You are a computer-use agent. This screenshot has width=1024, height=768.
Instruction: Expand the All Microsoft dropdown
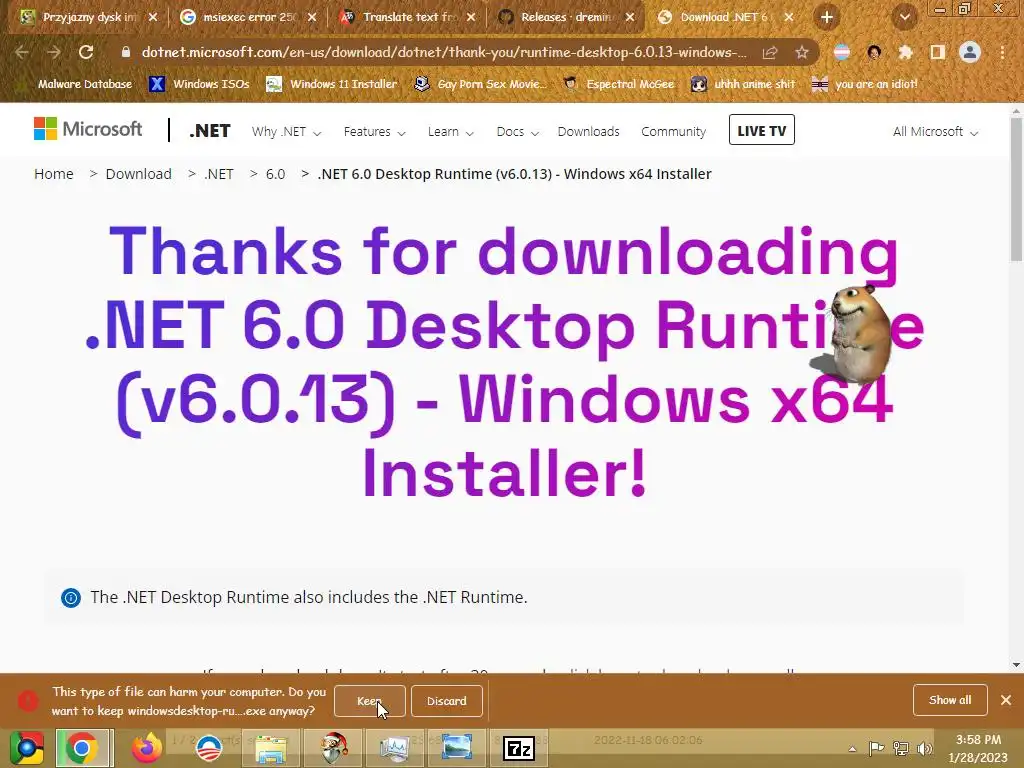tap(935, 131)
